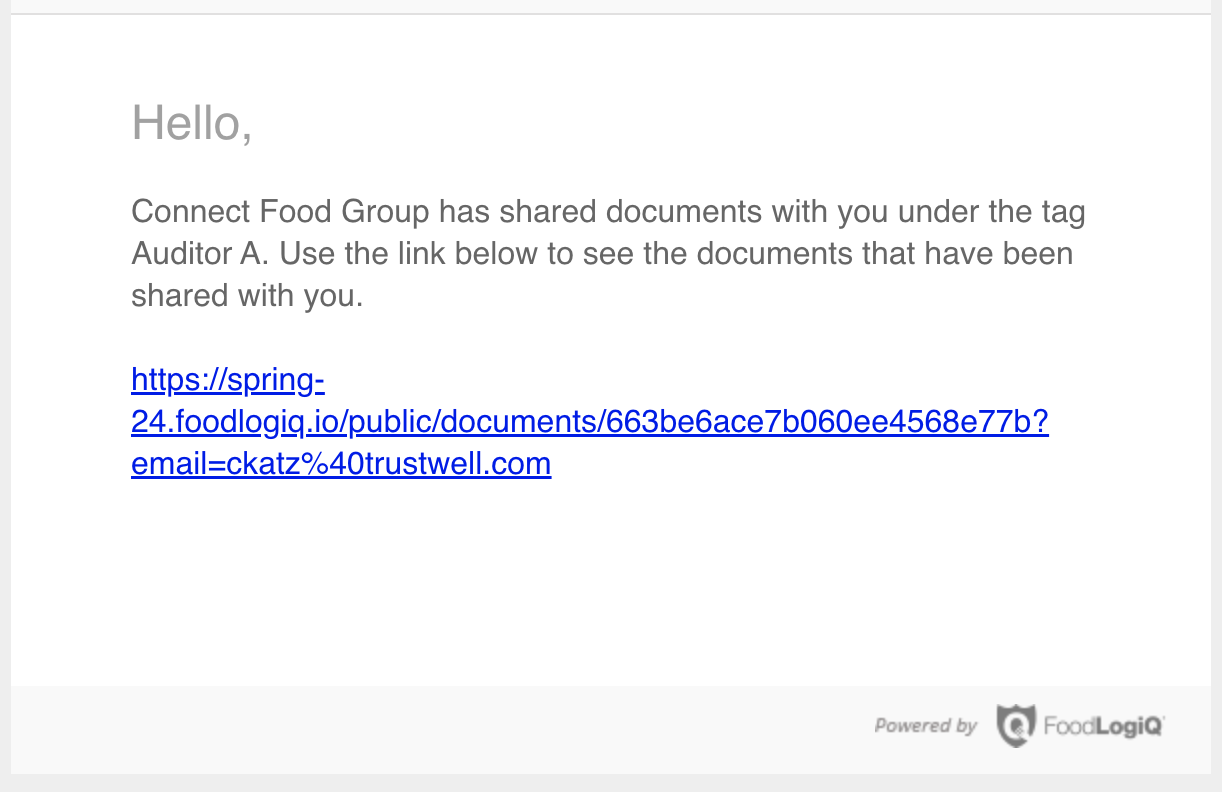Screen dimensions: 1224x792
Task: Click the "Auditor A" tag name text
Action: 197,253
